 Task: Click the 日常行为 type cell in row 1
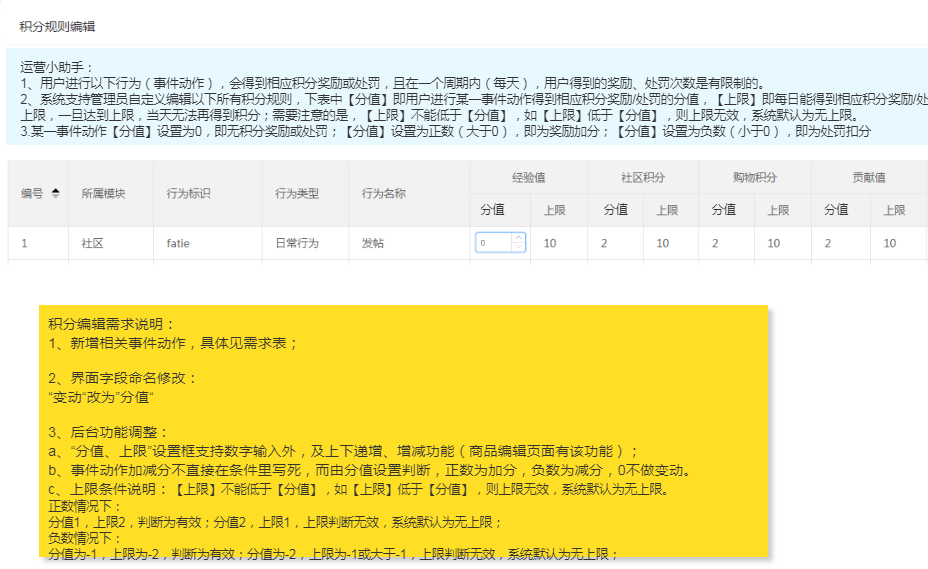[297, 243]
